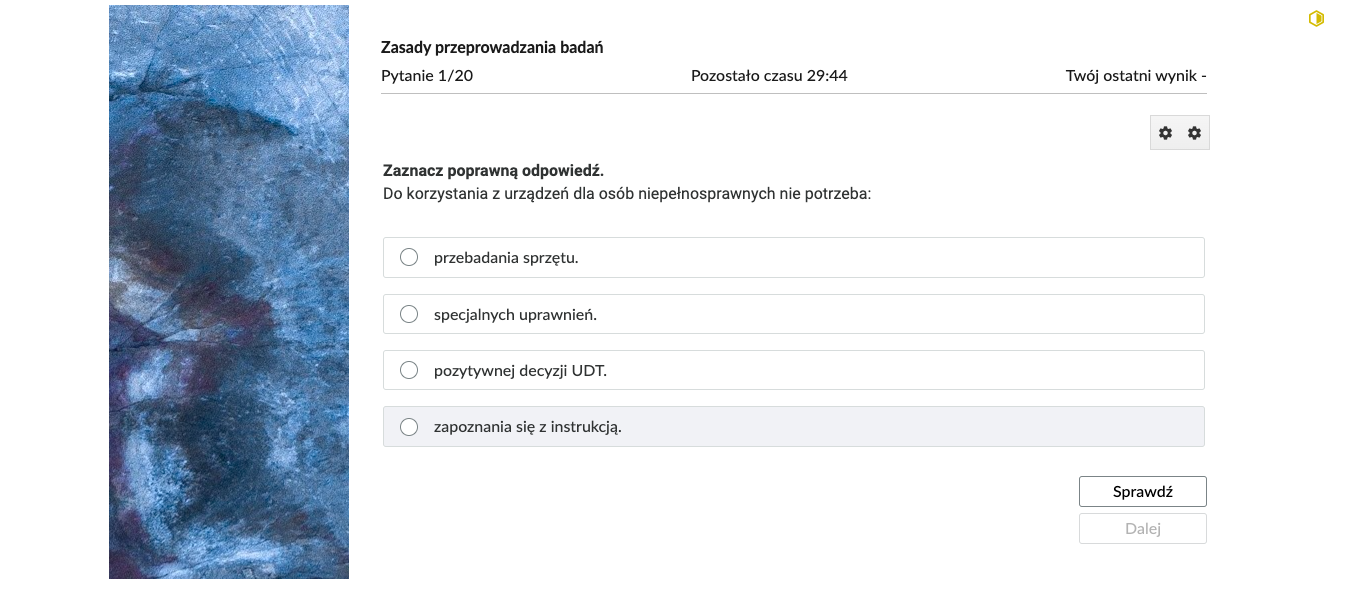Select the radio button for 'specjalnych uprawnień'
This screenshot has height=595, width=1361.
click(409, 313)
